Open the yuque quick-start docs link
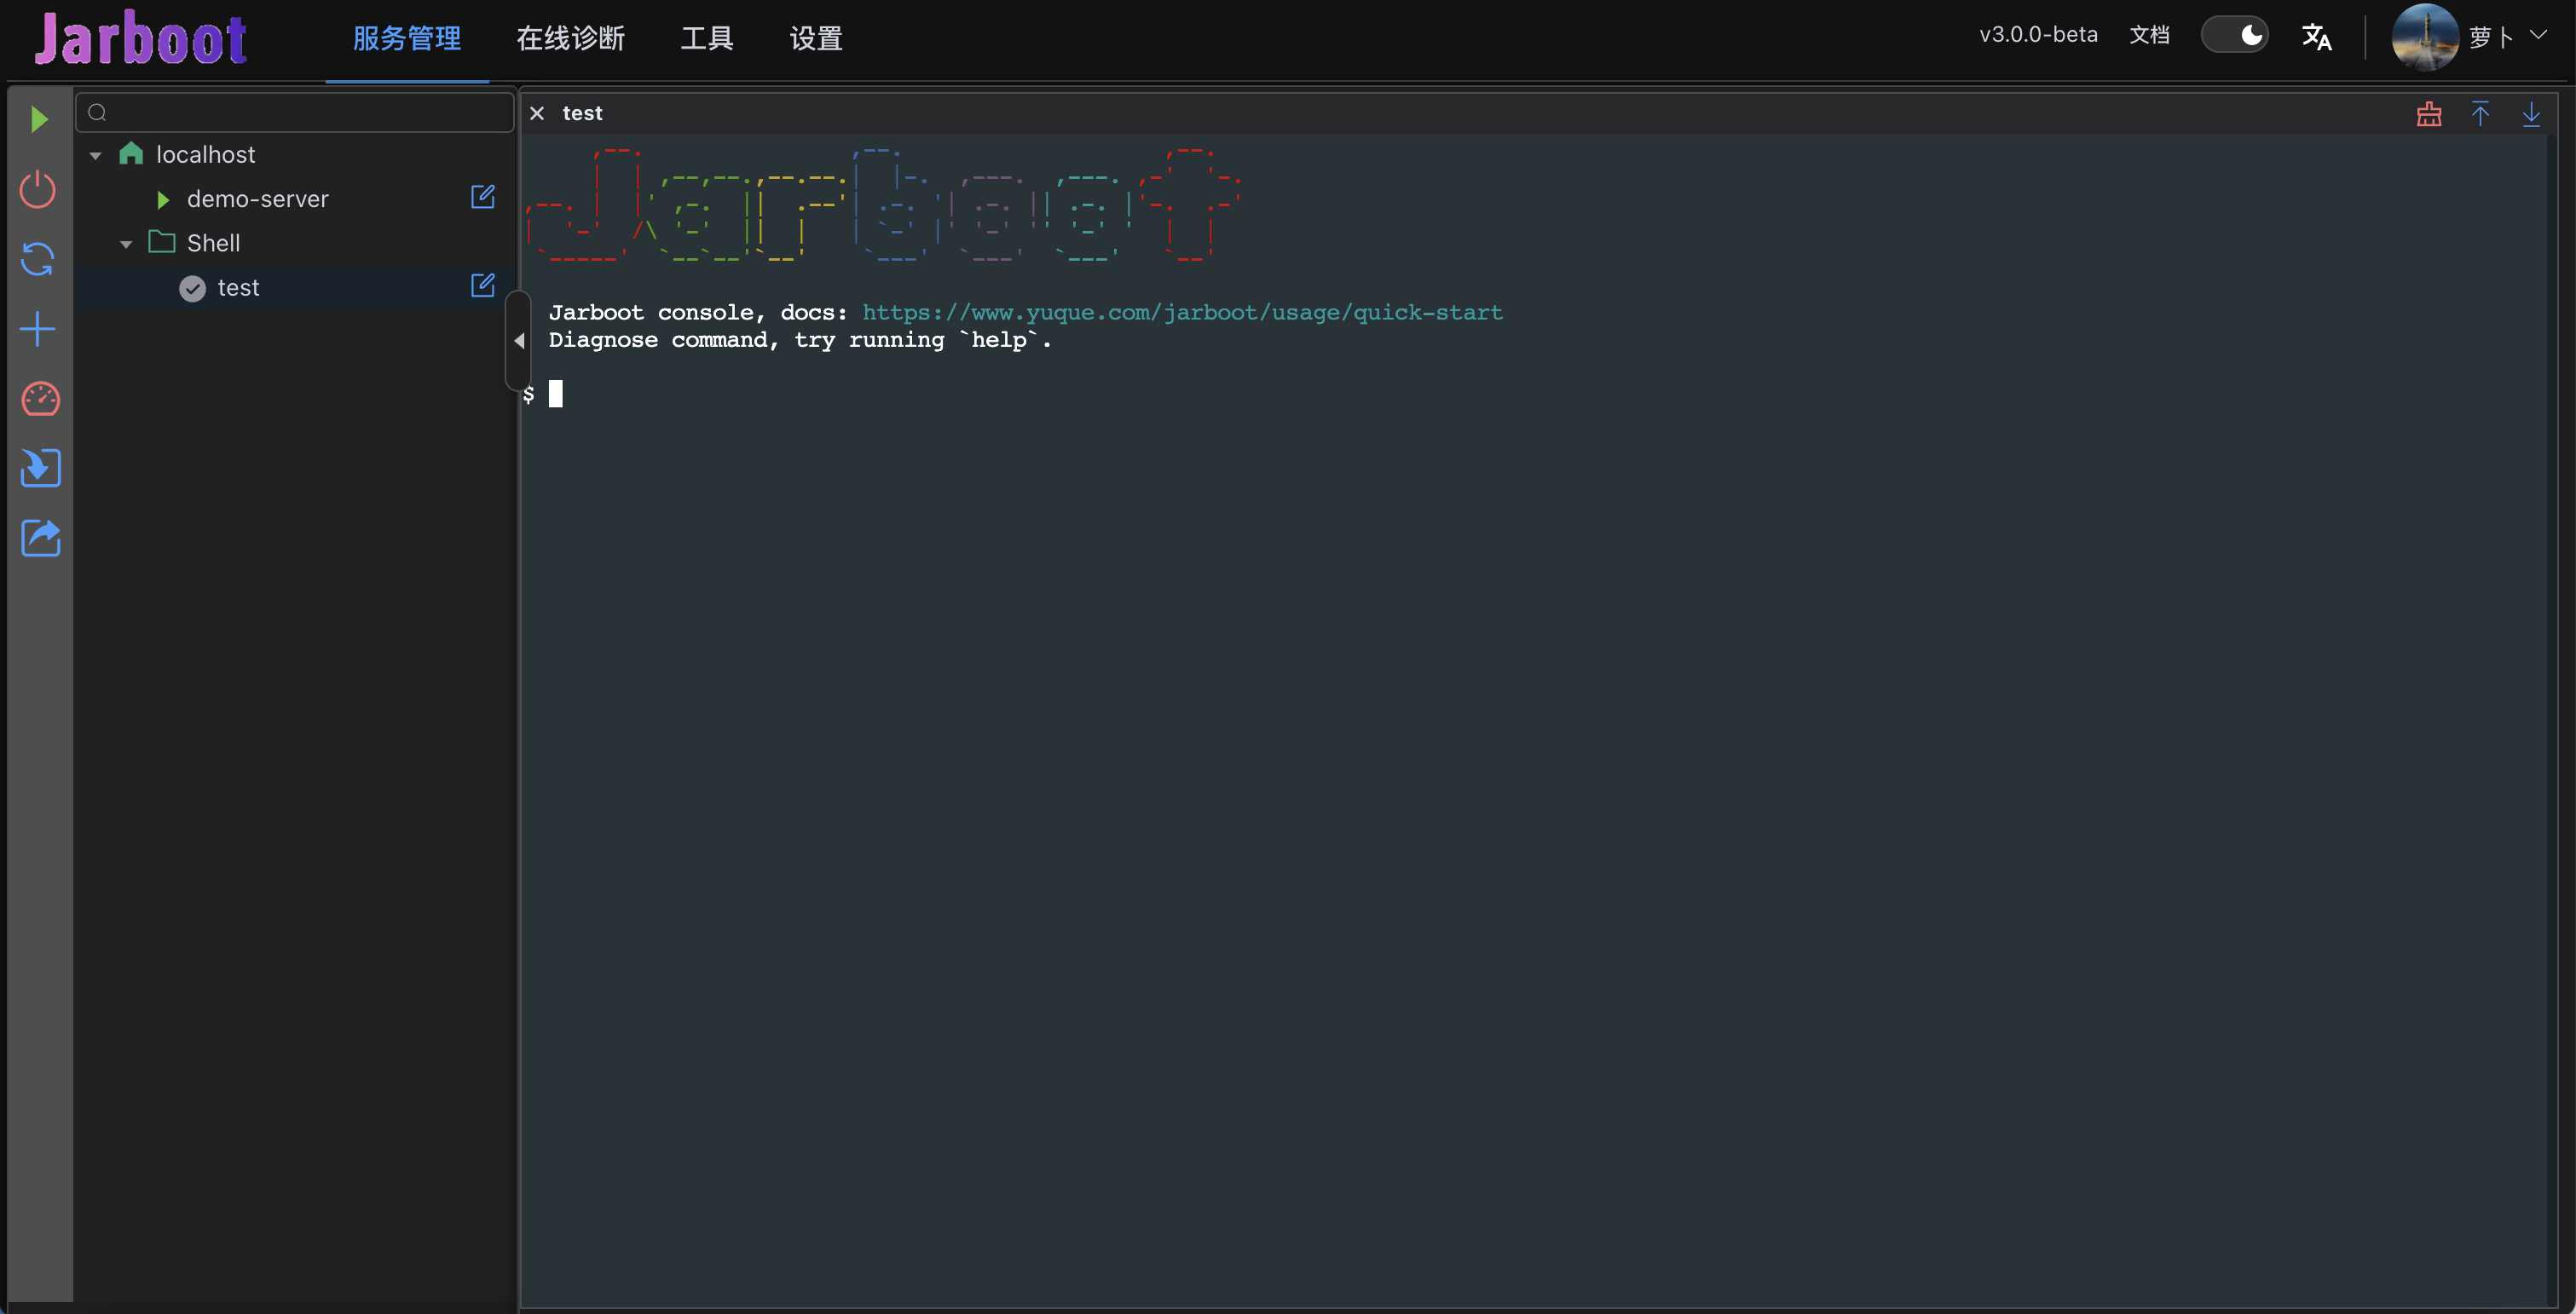 (x=1182, y=313)
